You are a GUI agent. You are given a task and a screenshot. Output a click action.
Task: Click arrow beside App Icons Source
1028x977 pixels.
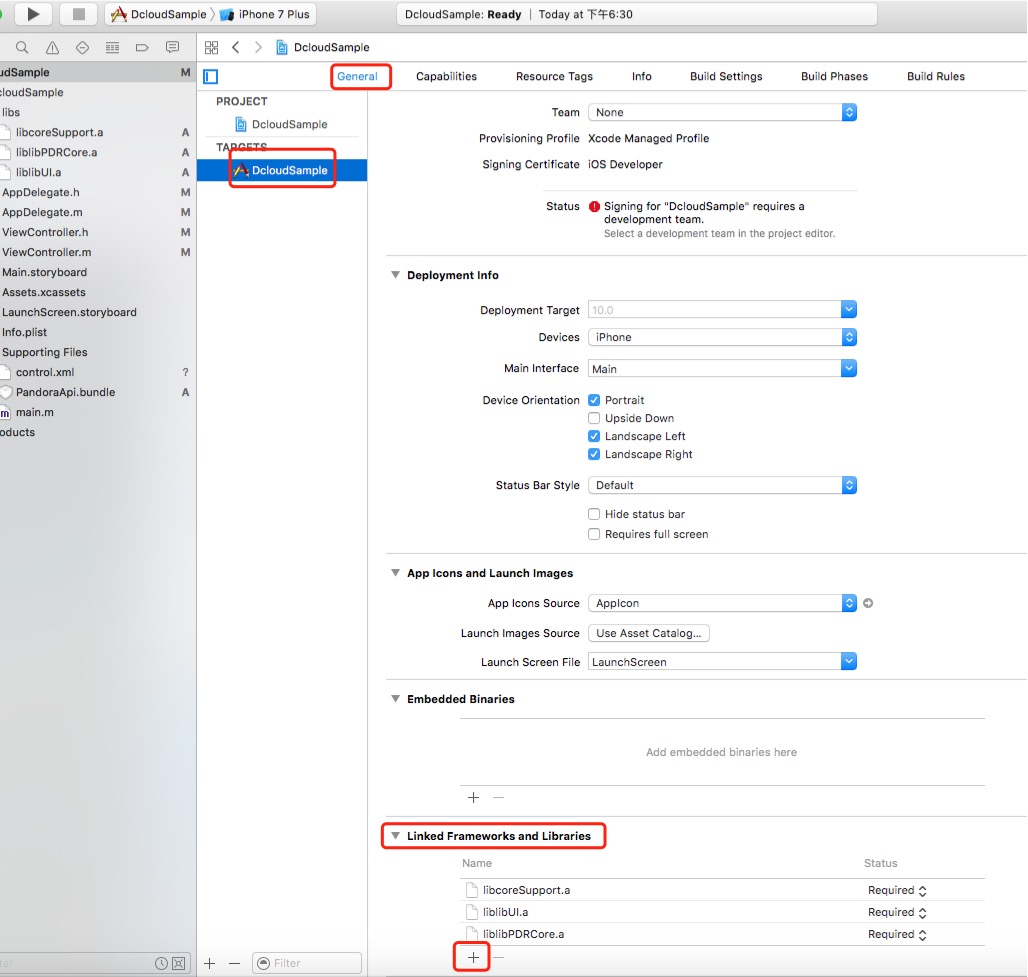[868, 603]
